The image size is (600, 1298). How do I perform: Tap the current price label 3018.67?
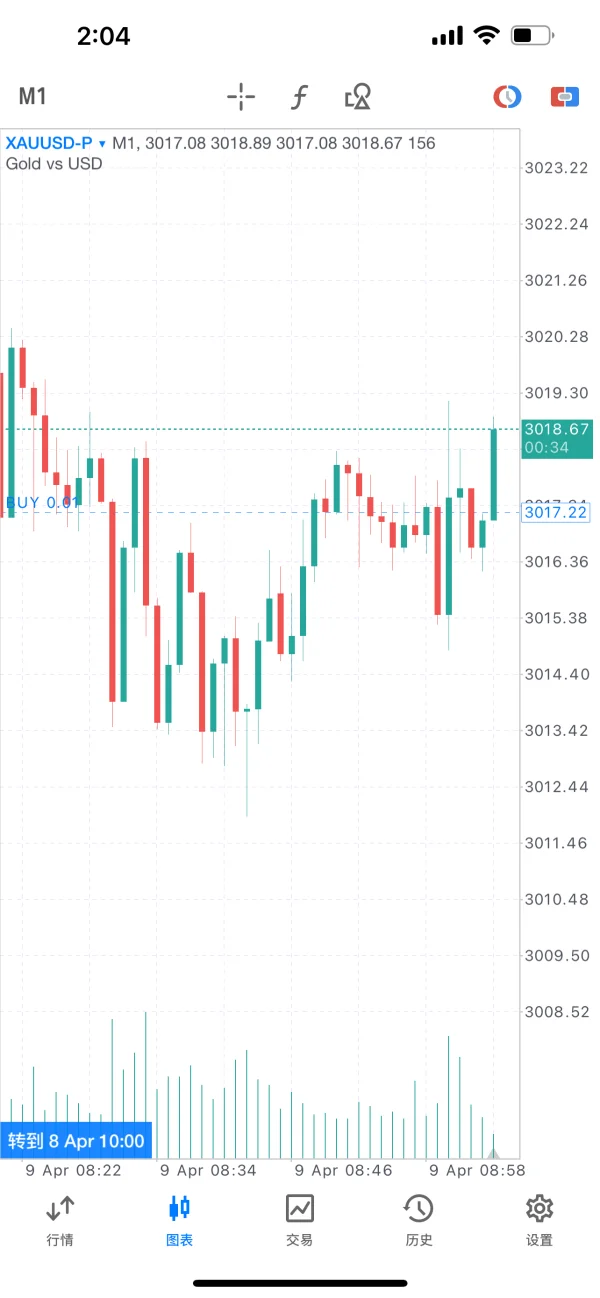click(556, 429)
